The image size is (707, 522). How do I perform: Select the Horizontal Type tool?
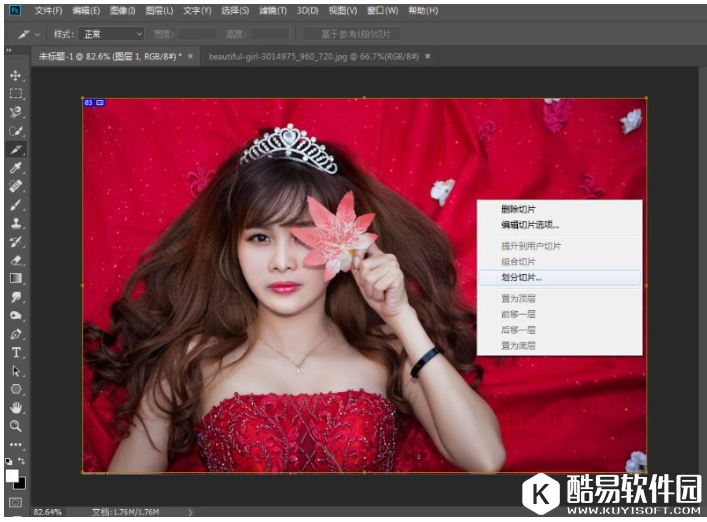[x=16, y=352]
